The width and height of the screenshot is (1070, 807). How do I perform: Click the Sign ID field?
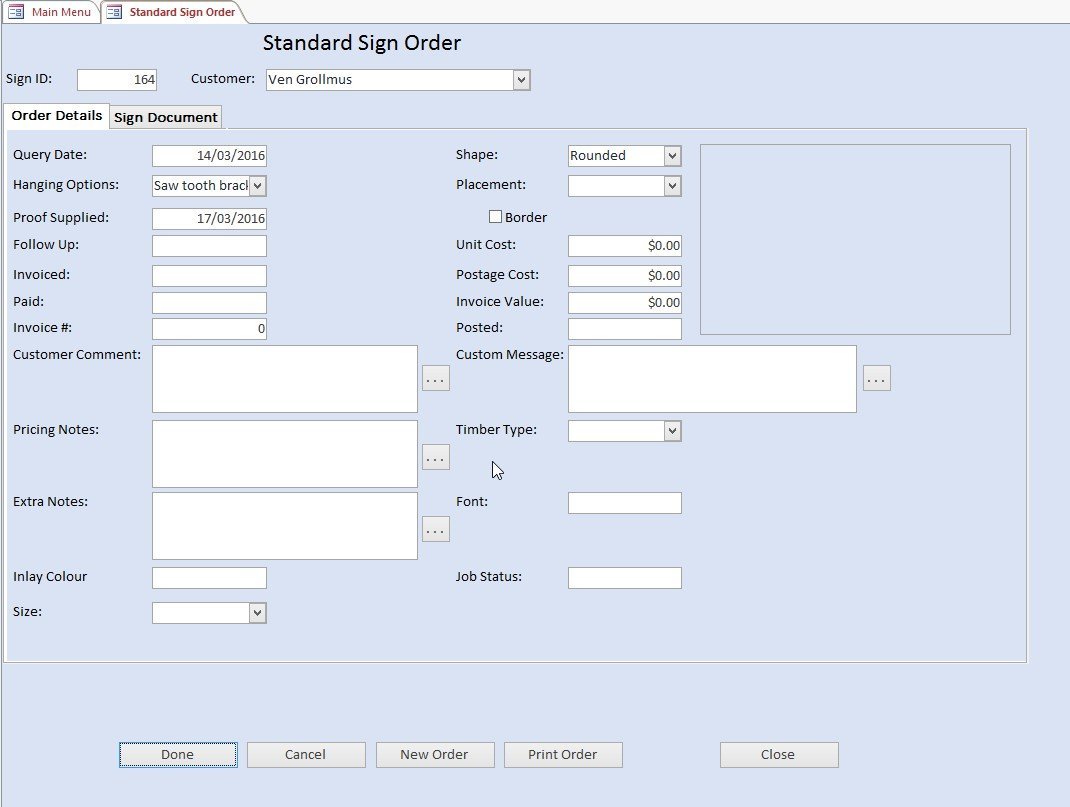point(117,80)
